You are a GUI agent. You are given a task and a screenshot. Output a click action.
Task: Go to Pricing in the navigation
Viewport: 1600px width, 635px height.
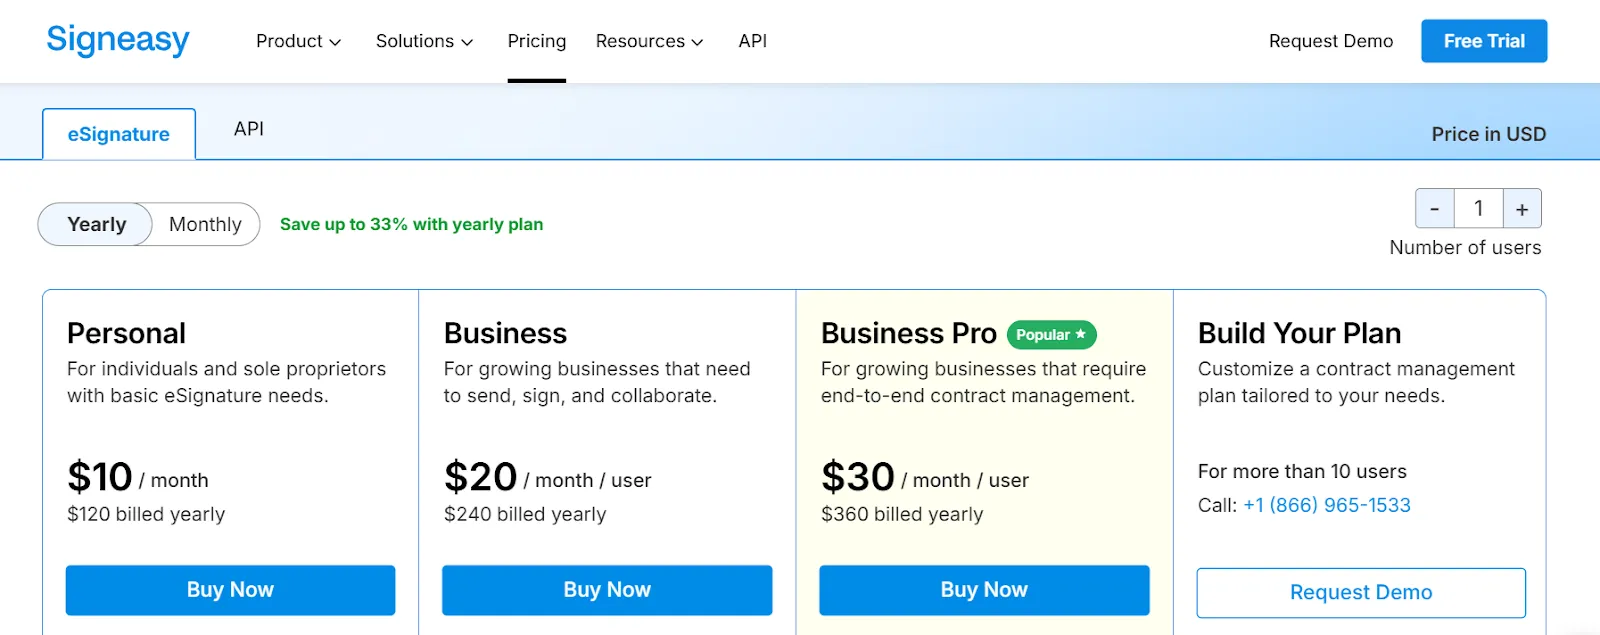[537, 41]
